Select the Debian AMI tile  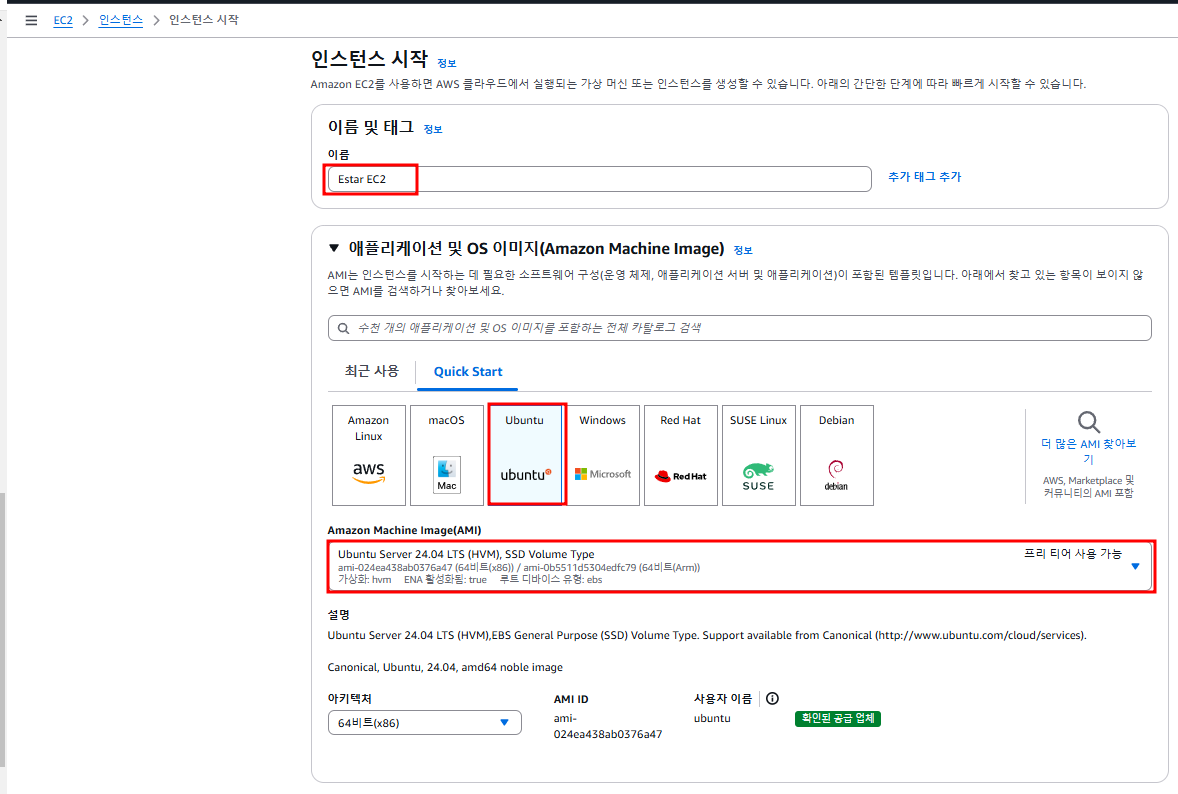pos(837,455)
